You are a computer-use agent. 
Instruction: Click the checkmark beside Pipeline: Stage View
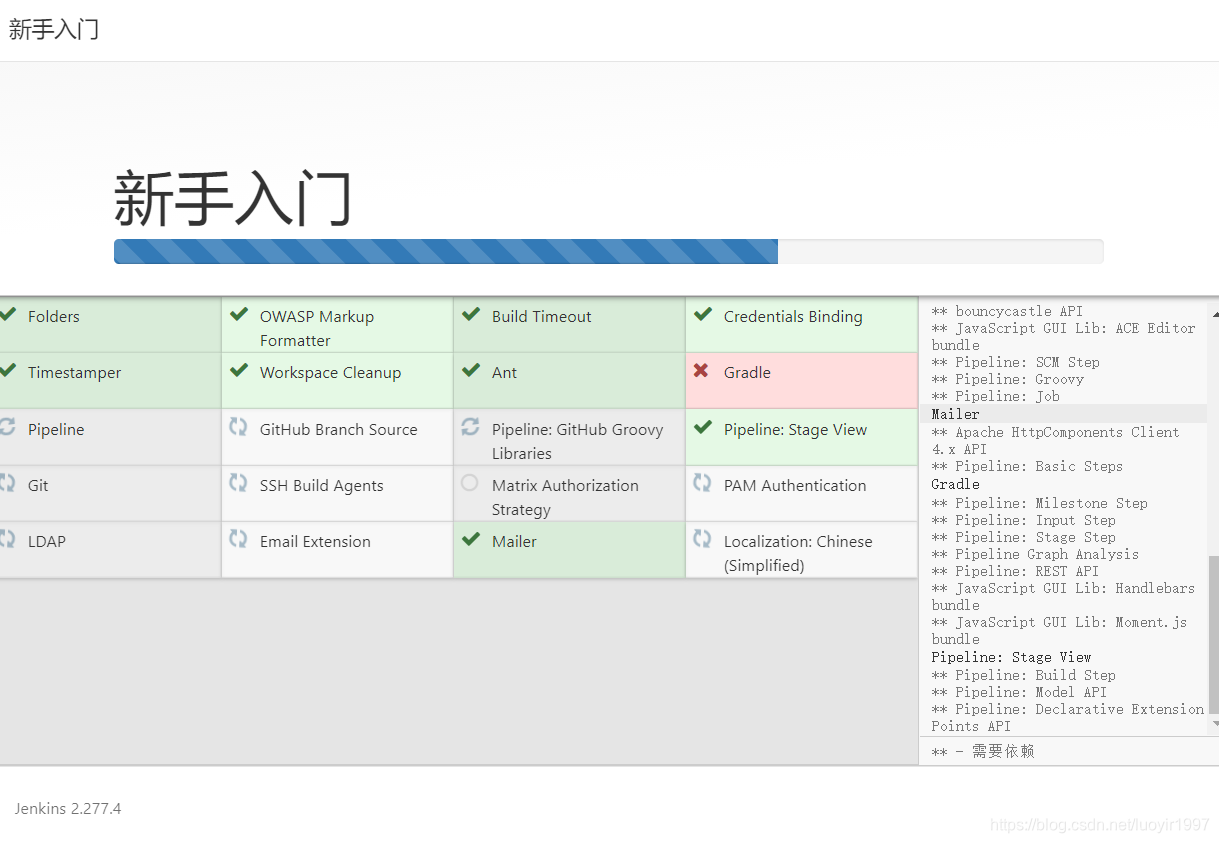(x=703, y=427)
